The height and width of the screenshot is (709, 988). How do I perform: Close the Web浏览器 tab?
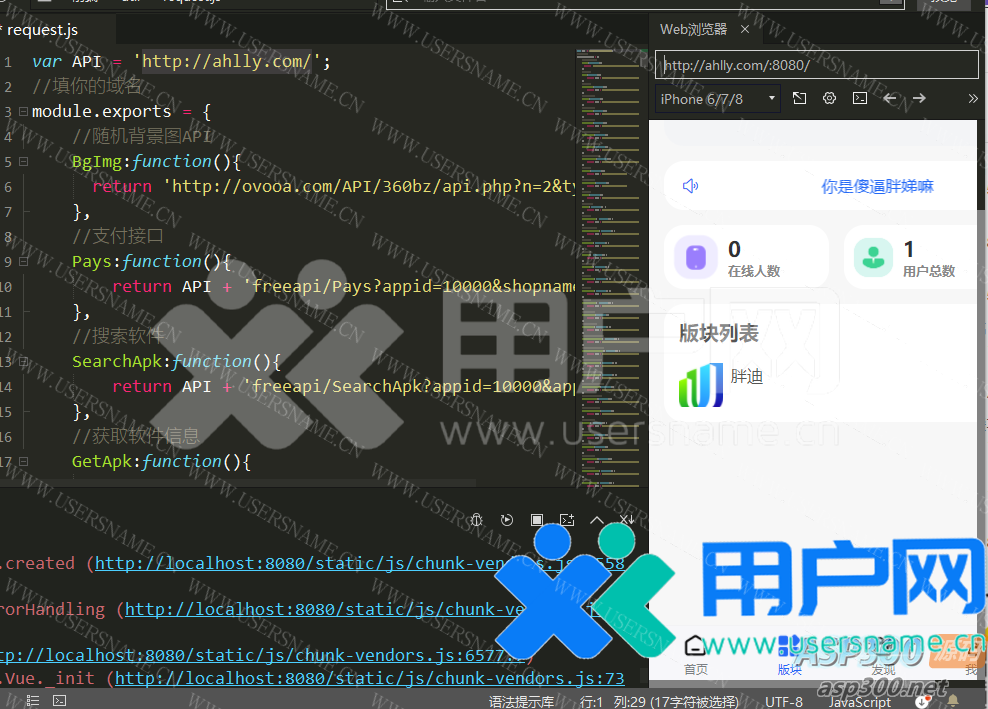click(x=746, y=30)
